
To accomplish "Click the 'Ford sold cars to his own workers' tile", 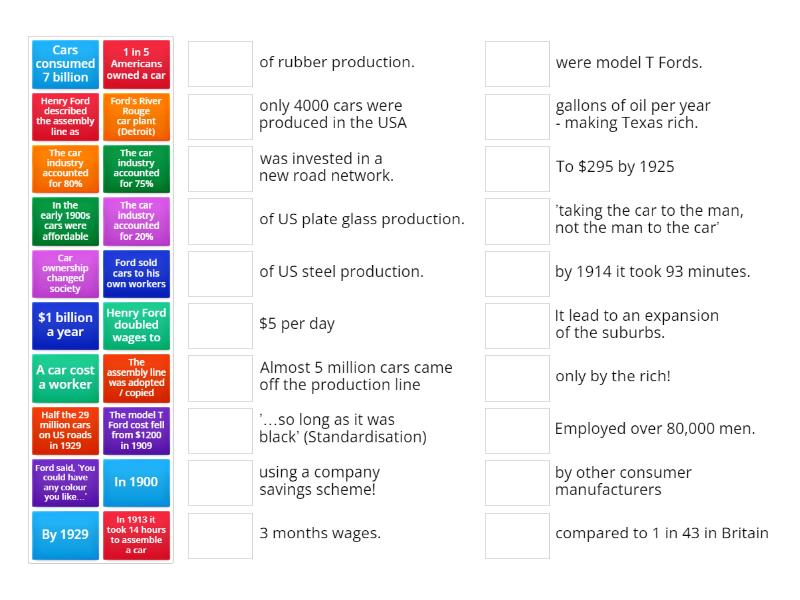I will click(136, 273).
